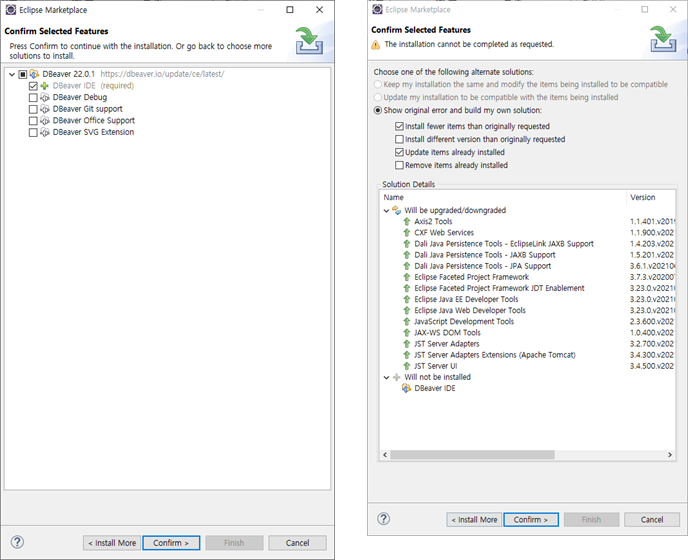This screenshot has height=560, width=688.
Task: Uncheck 'Install fewer items than originally requested'
Action: [x=399, y=126]
